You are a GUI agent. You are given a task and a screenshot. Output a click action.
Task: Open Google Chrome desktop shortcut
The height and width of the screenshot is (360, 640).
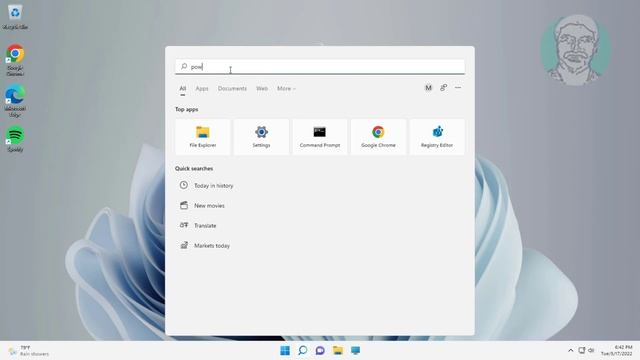tap(15, 60)
